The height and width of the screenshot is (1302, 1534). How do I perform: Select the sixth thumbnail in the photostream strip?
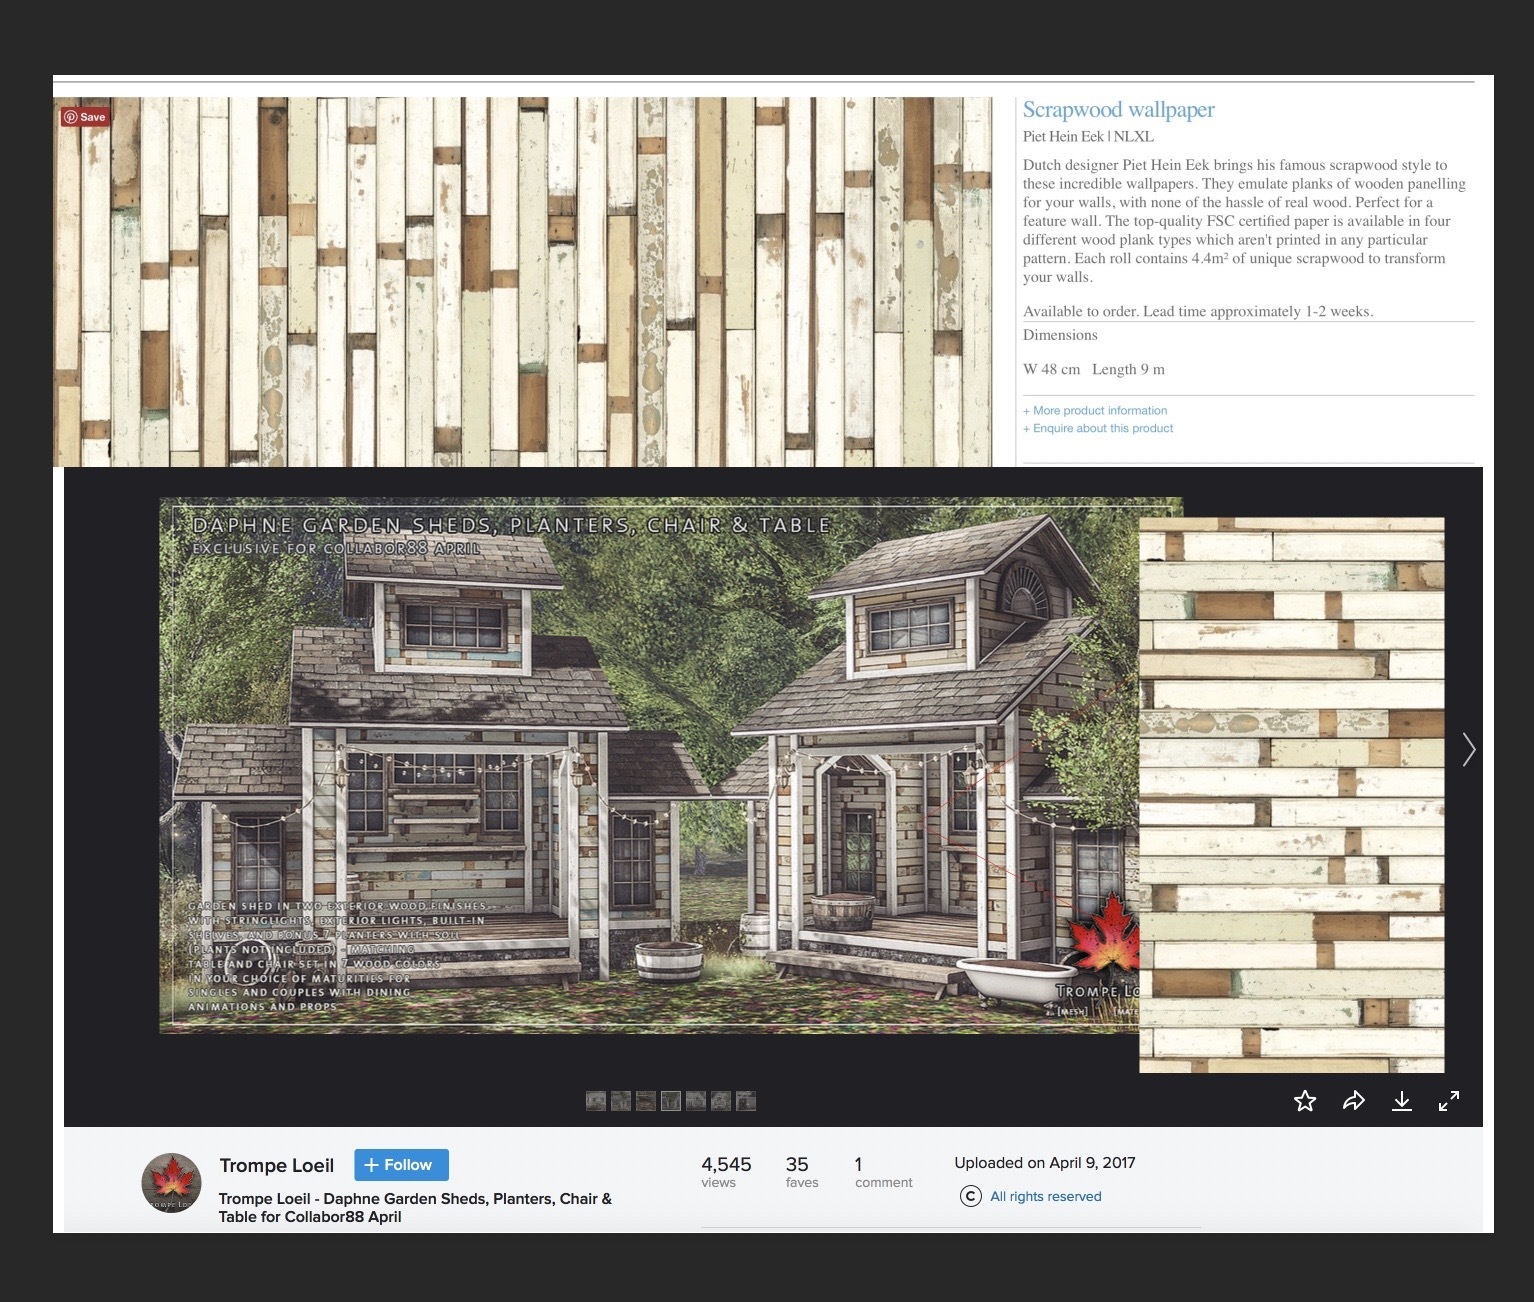[721, 1101]
